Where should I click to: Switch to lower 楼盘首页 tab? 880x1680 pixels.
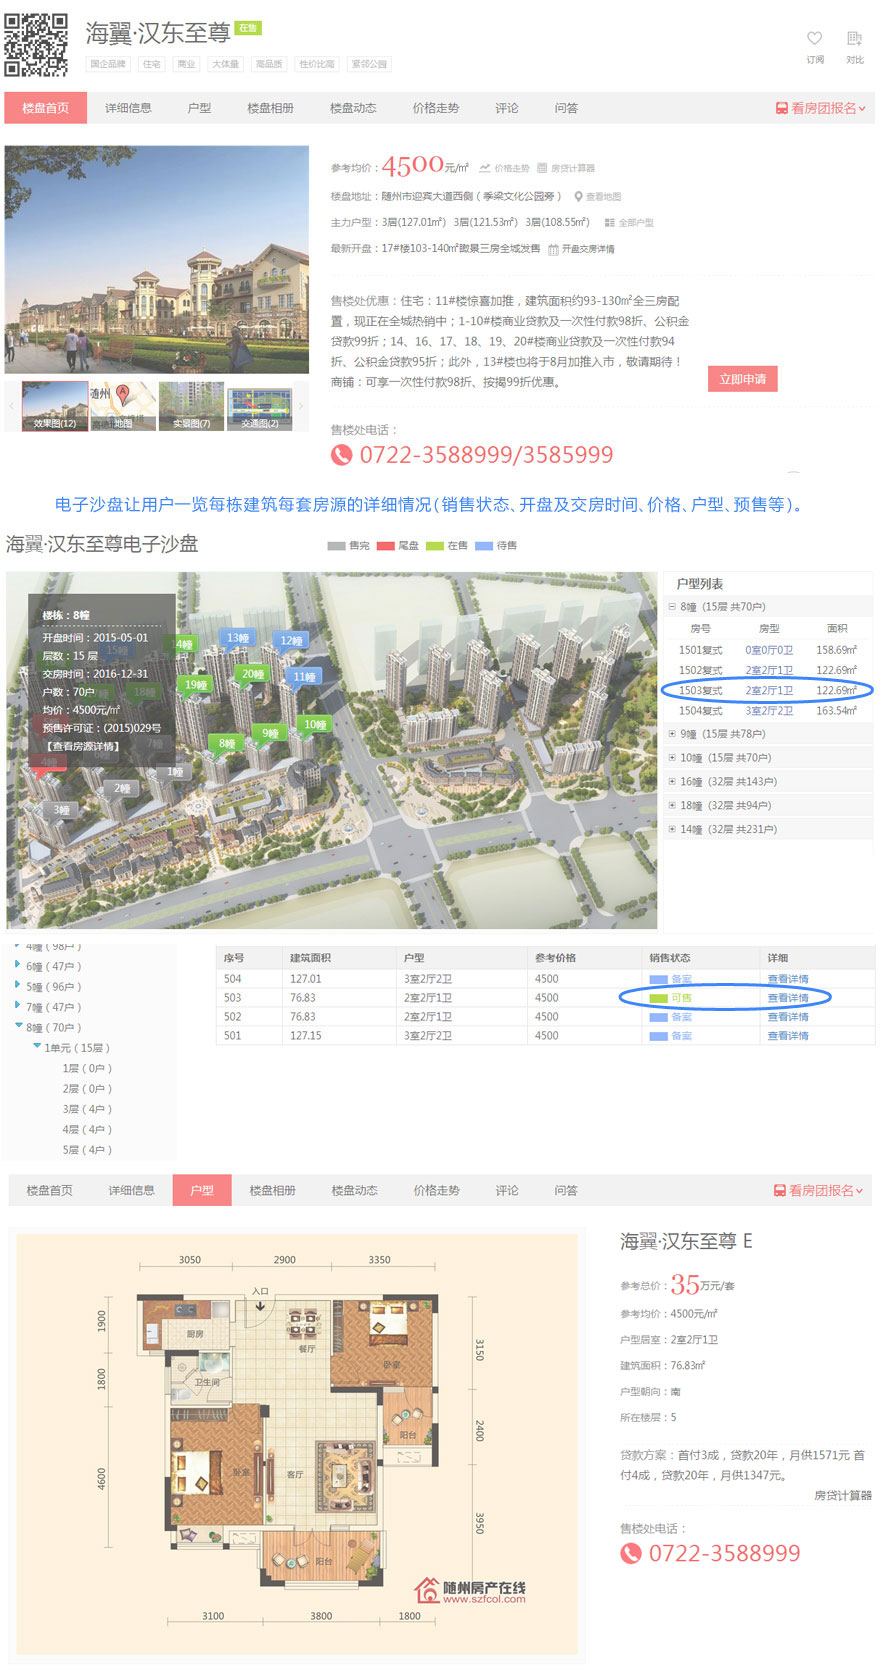click(50, 1191)
